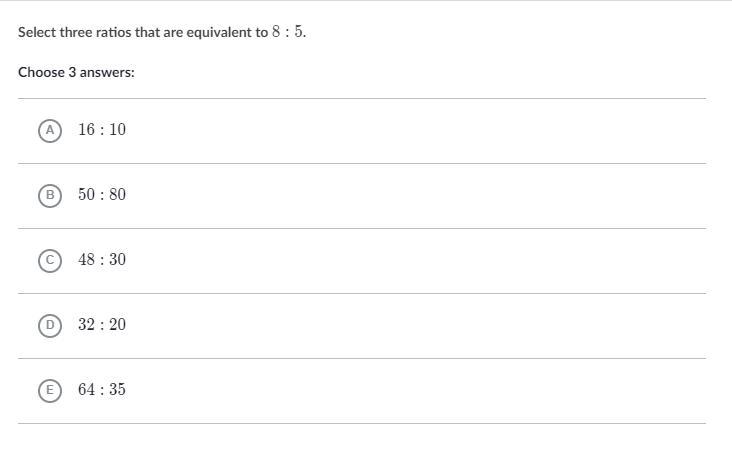Click the ratio text 64 : 35

pyautogui.click(x=102, y=389)
